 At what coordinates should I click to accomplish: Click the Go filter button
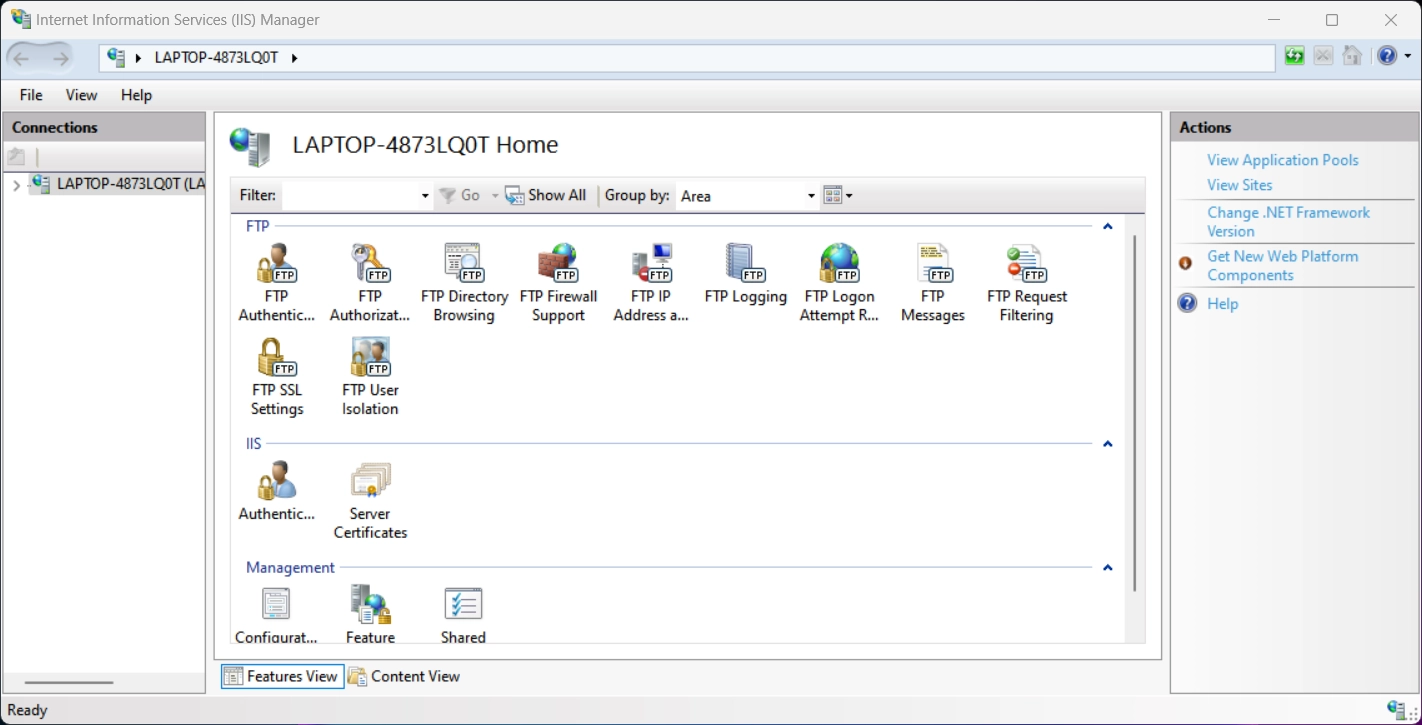(461, 195)
